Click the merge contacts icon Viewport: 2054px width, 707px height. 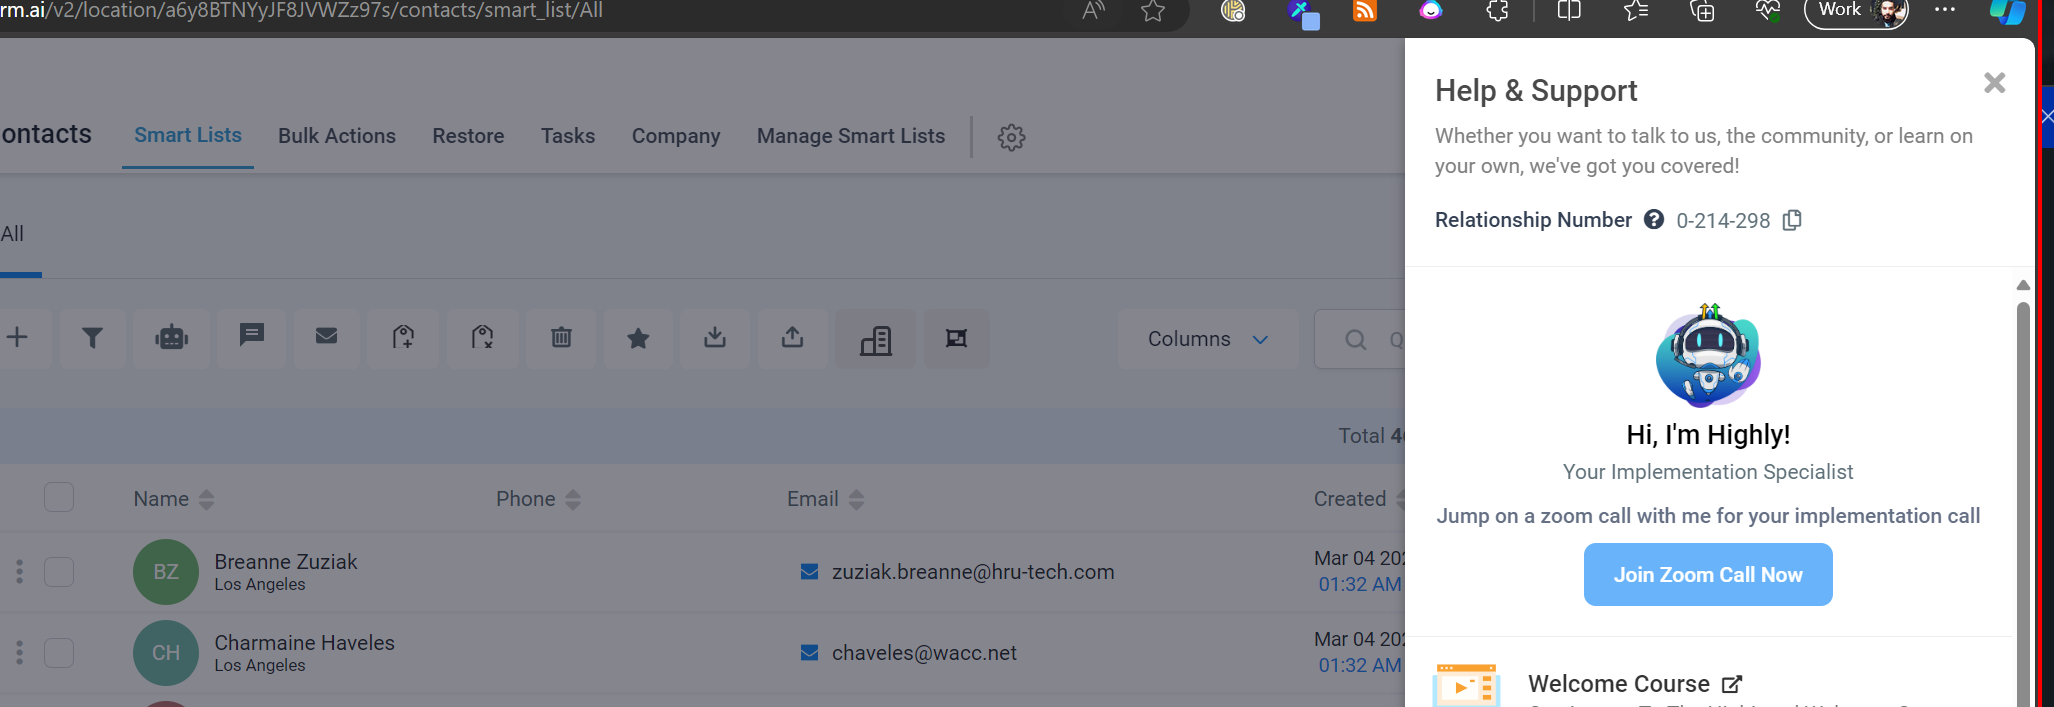click(x=956, y=338)
